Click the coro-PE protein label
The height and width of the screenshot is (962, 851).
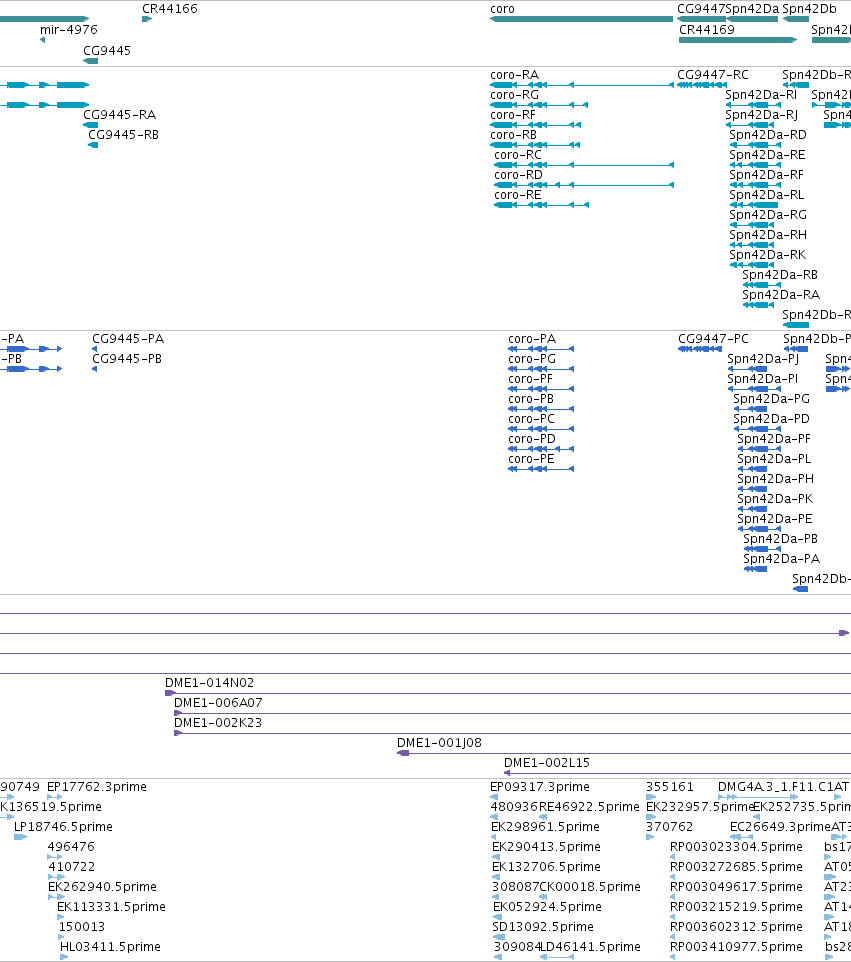coord(531,458)
